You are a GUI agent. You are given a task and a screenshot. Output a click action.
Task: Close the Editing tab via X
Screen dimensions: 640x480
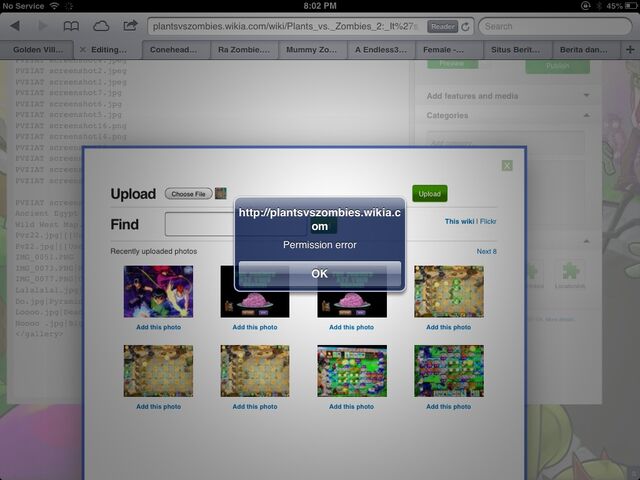point(83,49)
